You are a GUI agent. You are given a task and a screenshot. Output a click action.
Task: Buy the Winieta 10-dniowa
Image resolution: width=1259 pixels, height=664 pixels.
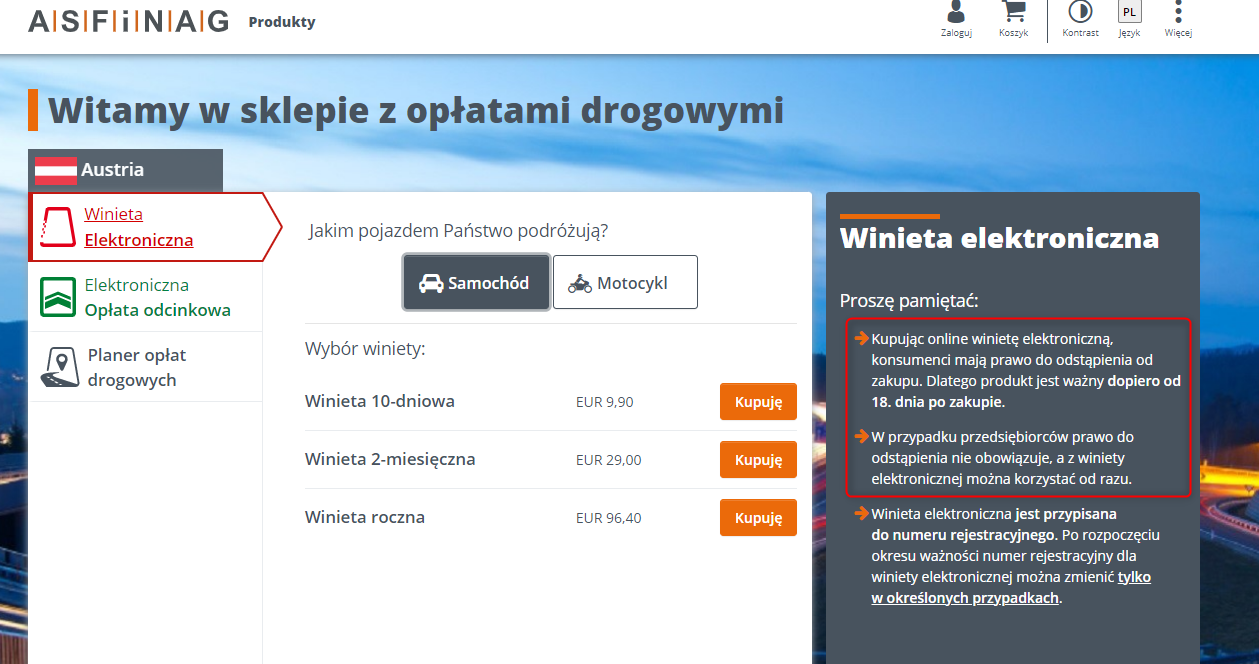click(x=758, y=402)
